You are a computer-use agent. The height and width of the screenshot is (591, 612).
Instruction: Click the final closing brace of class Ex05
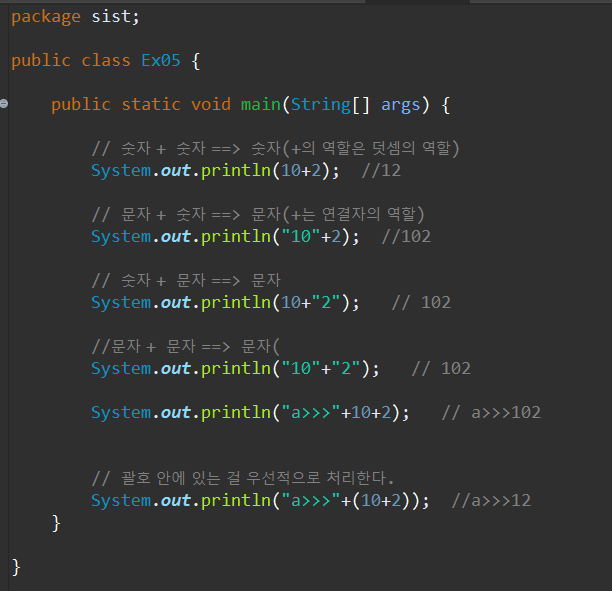[16, 567]
